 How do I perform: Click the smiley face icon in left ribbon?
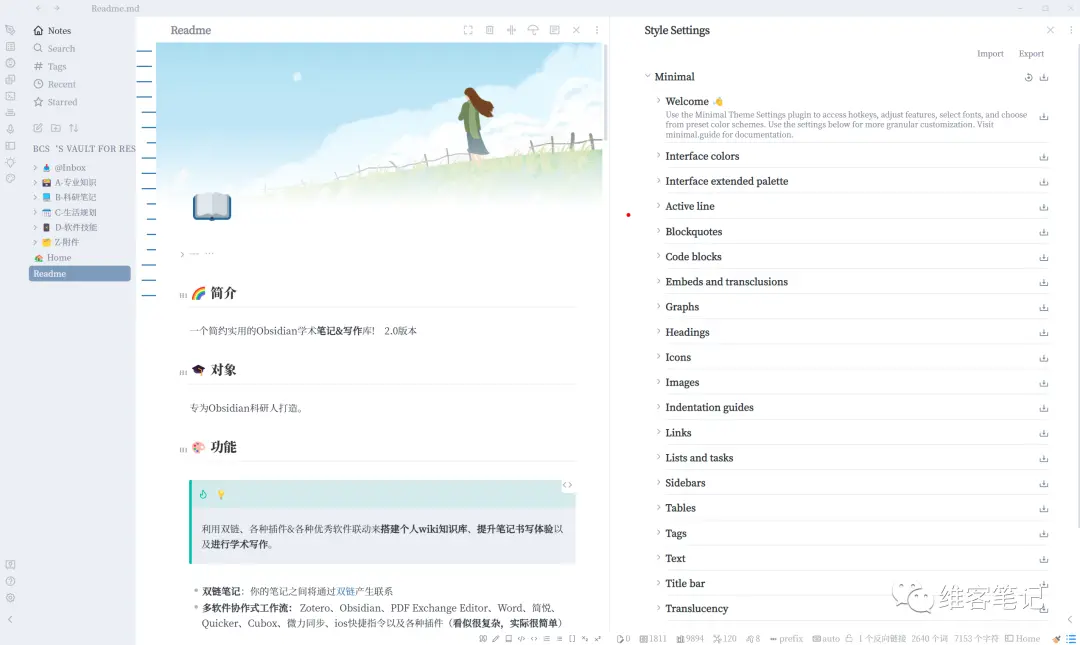pyautogui.click(x=10, y=63)
